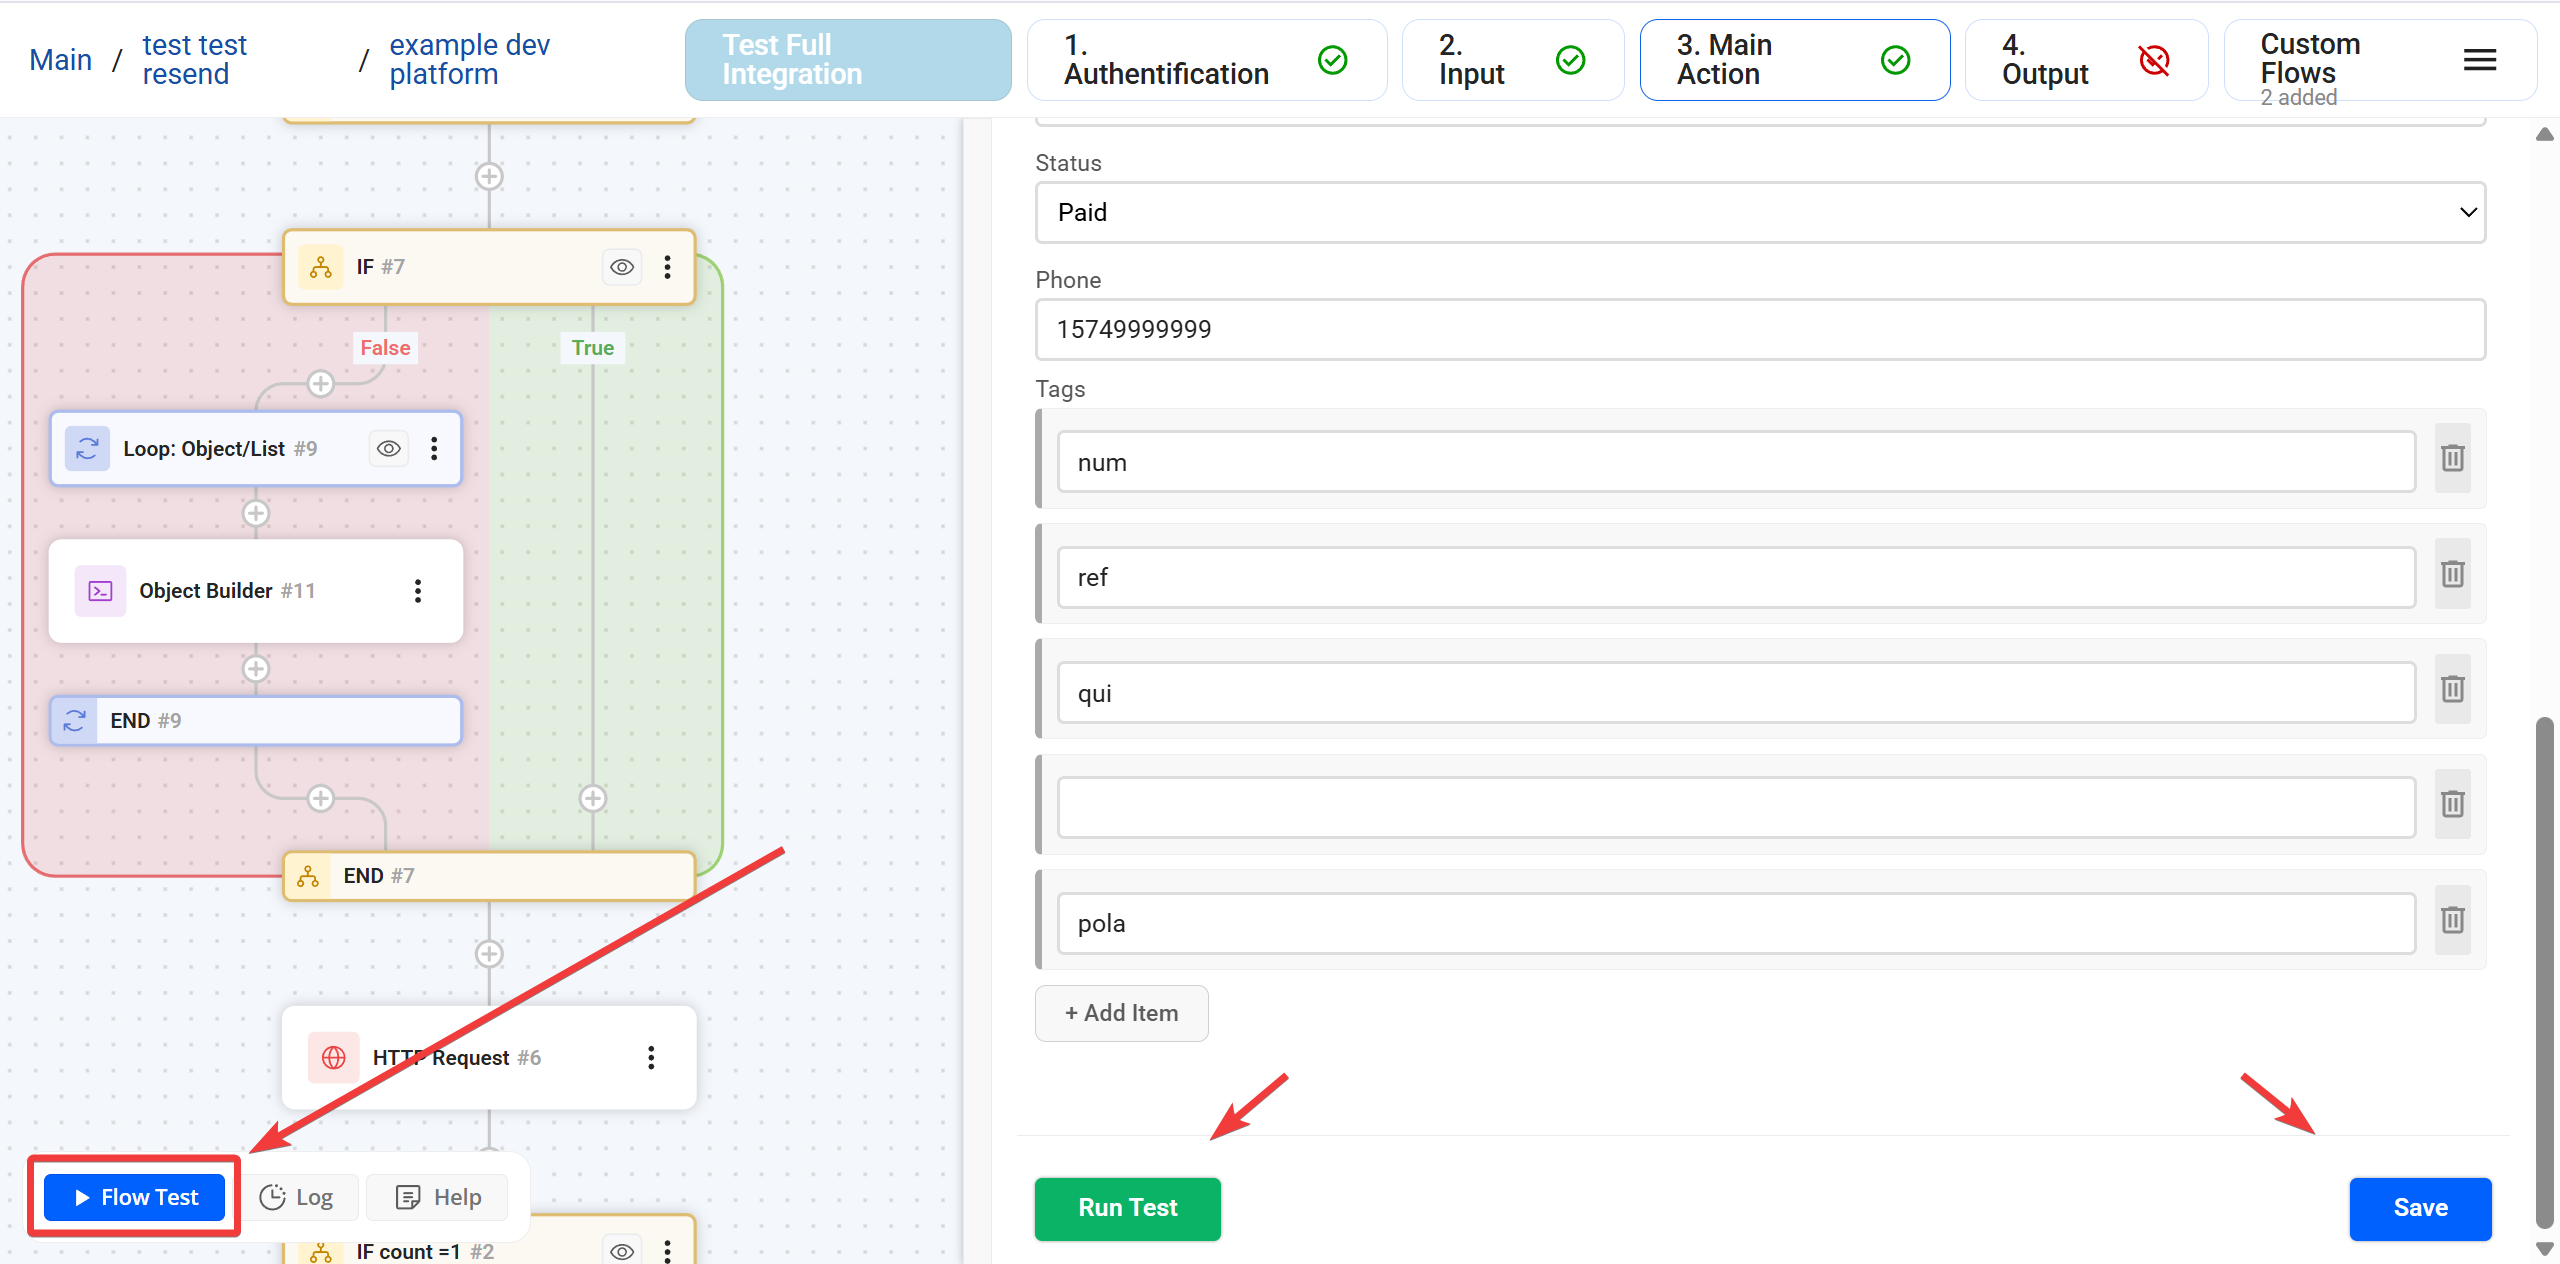Click the right panel vertical scrollbar thumb
This screenshot has height=1264, width=2560.
pyautogui.click(x=2544, y=970)
